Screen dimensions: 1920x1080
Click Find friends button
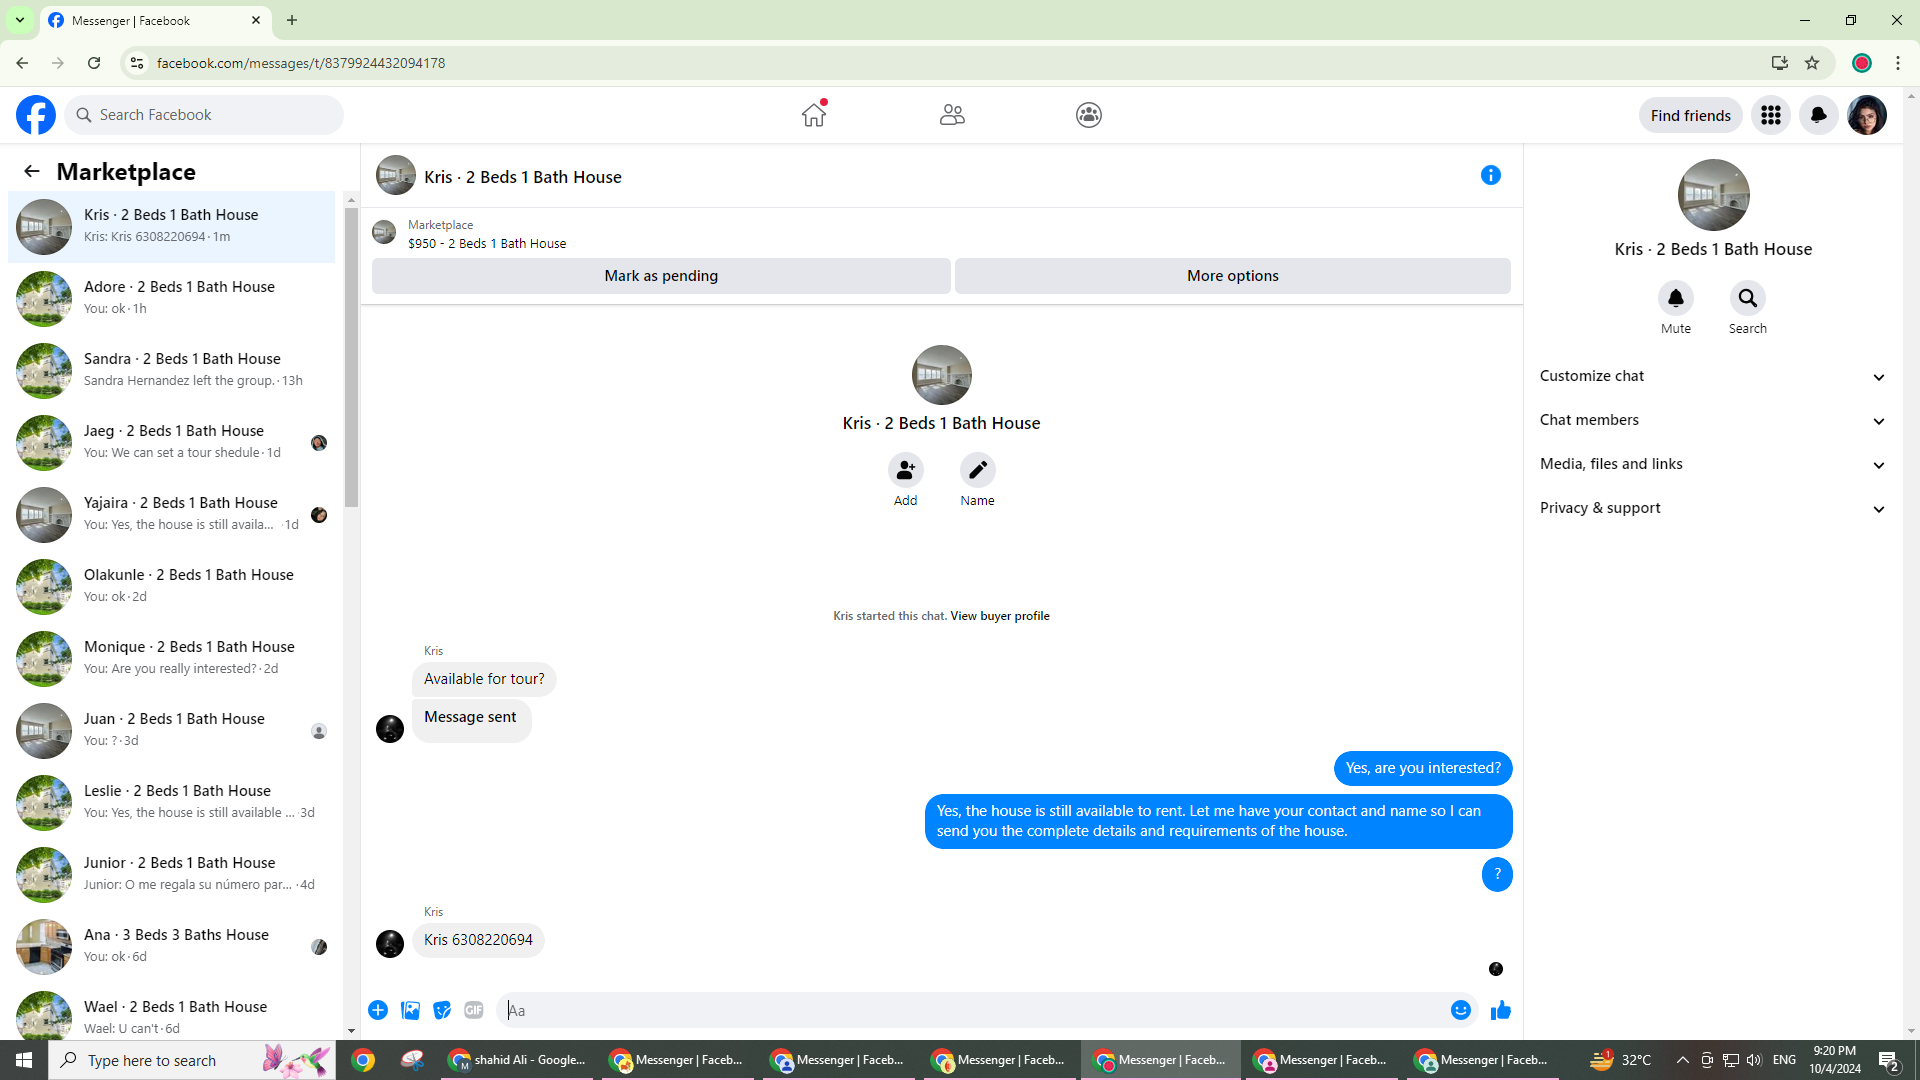coord(1691,115)
